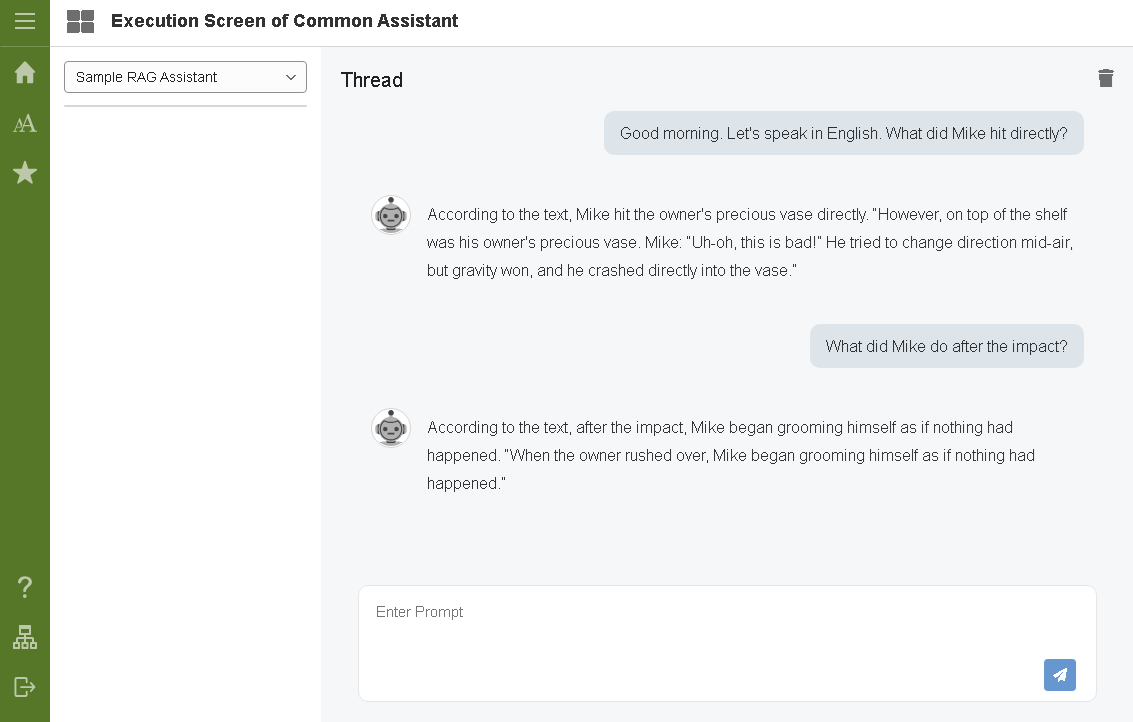This screenshot has height=722, width=1133.
Task: Open the Sample RAG Assistant dropdown
Action: tap(185, 77)
